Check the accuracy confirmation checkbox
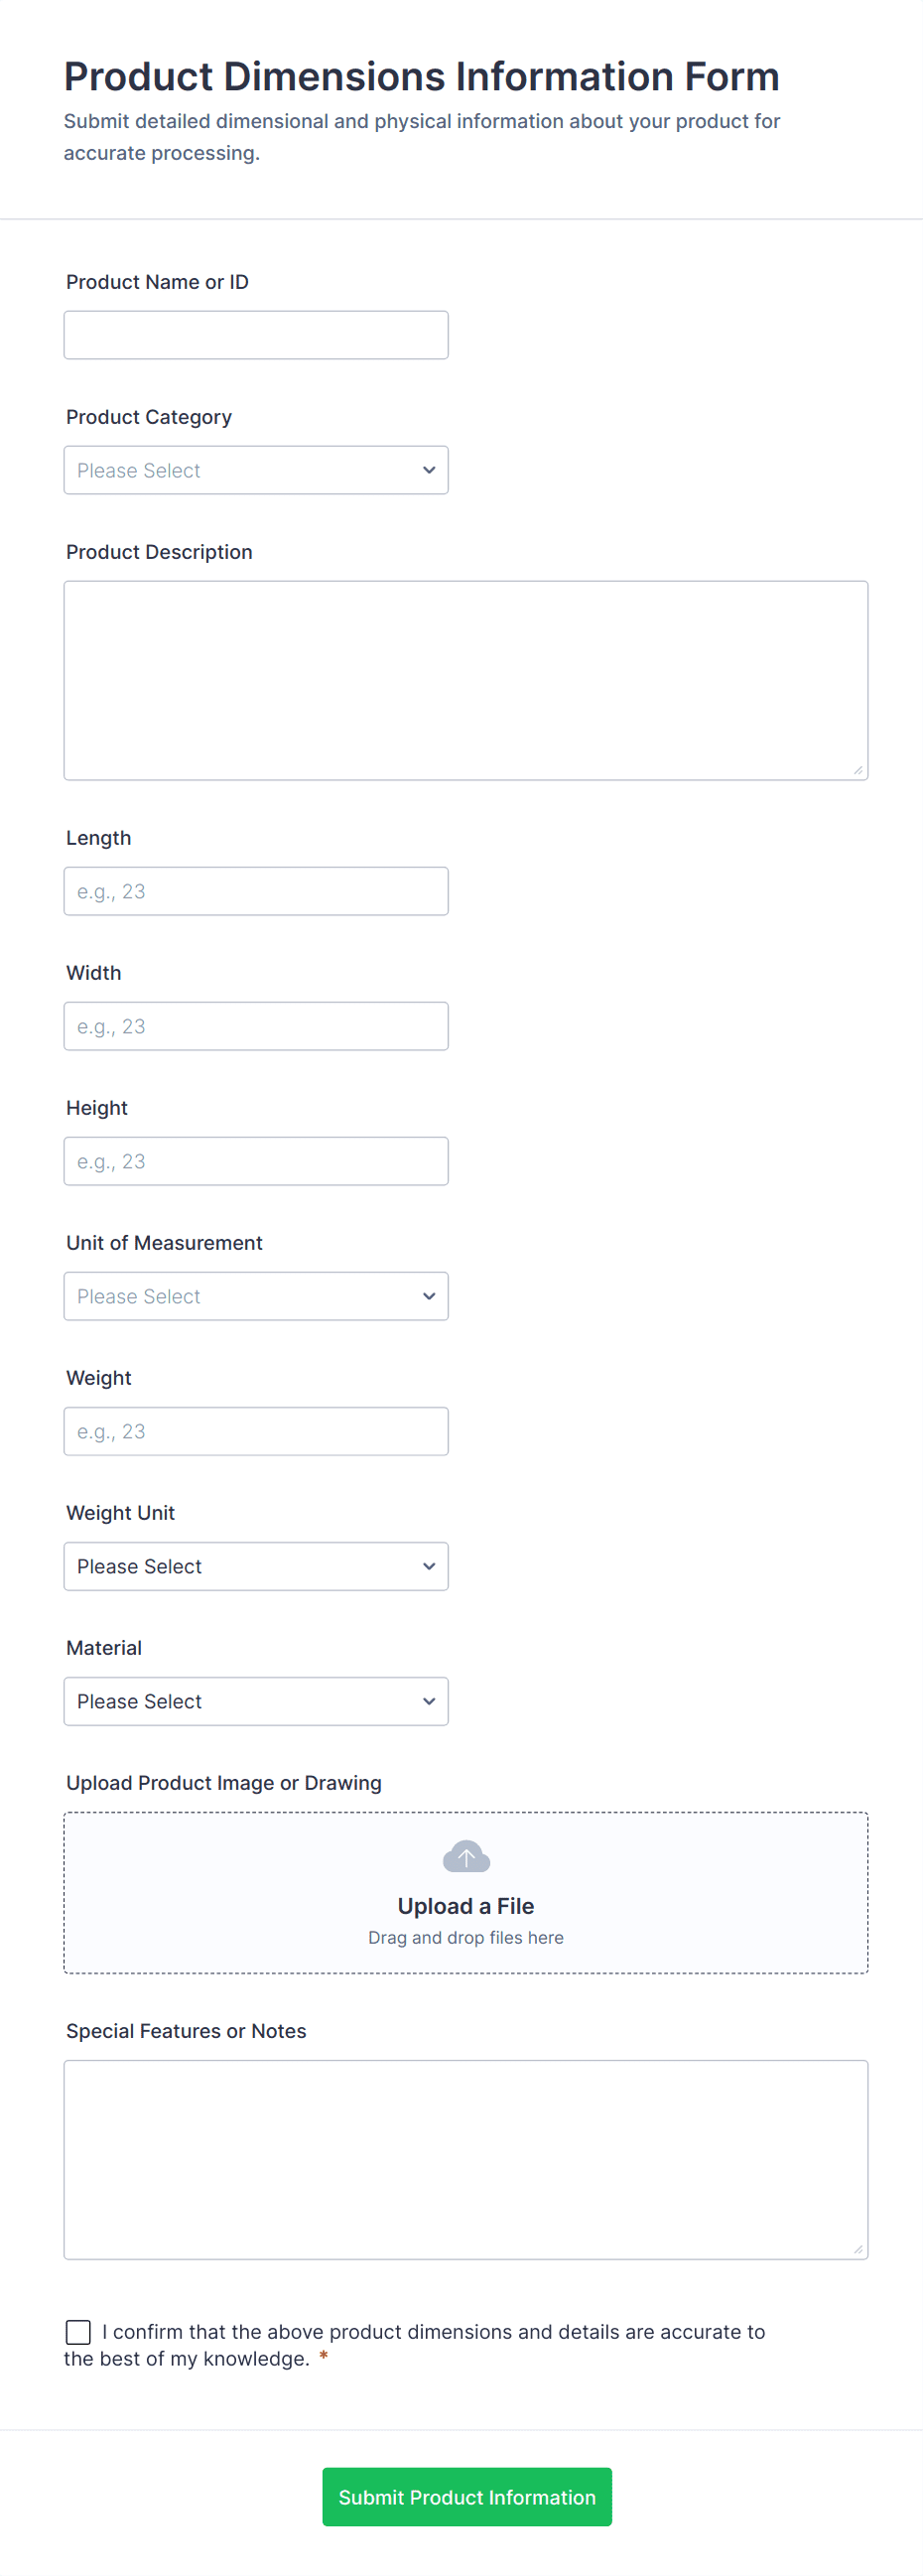The height and width of the screenshot is (2576, 923). coord(78,2332)
